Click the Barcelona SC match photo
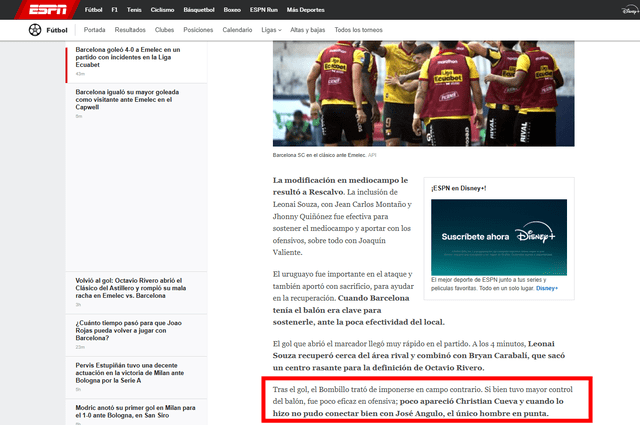 coord(423,93)
